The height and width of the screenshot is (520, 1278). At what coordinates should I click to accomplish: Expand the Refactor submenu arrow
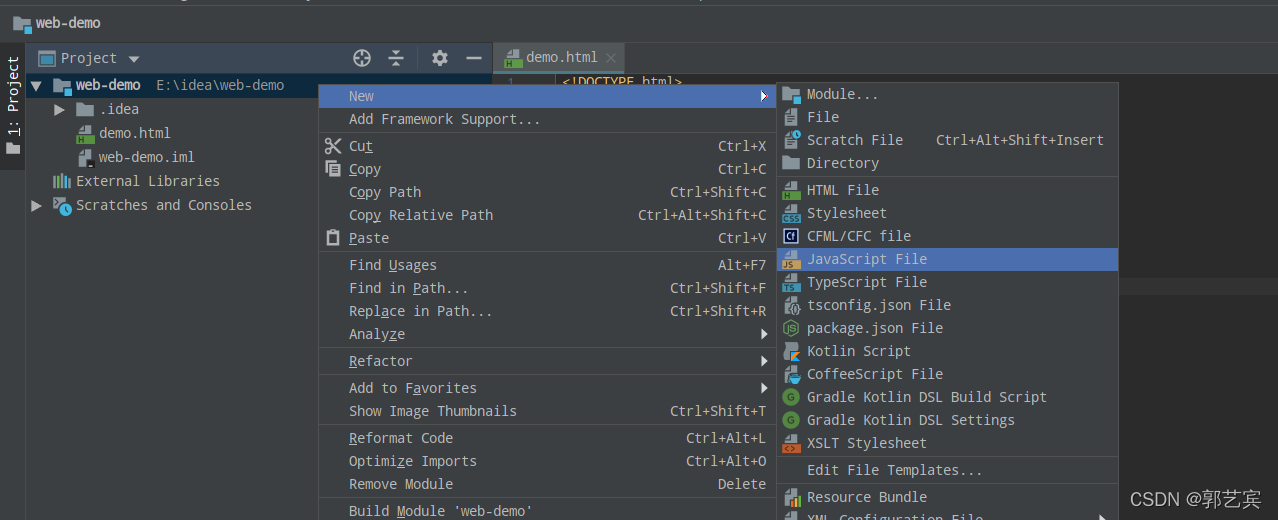tap(764, 361)
